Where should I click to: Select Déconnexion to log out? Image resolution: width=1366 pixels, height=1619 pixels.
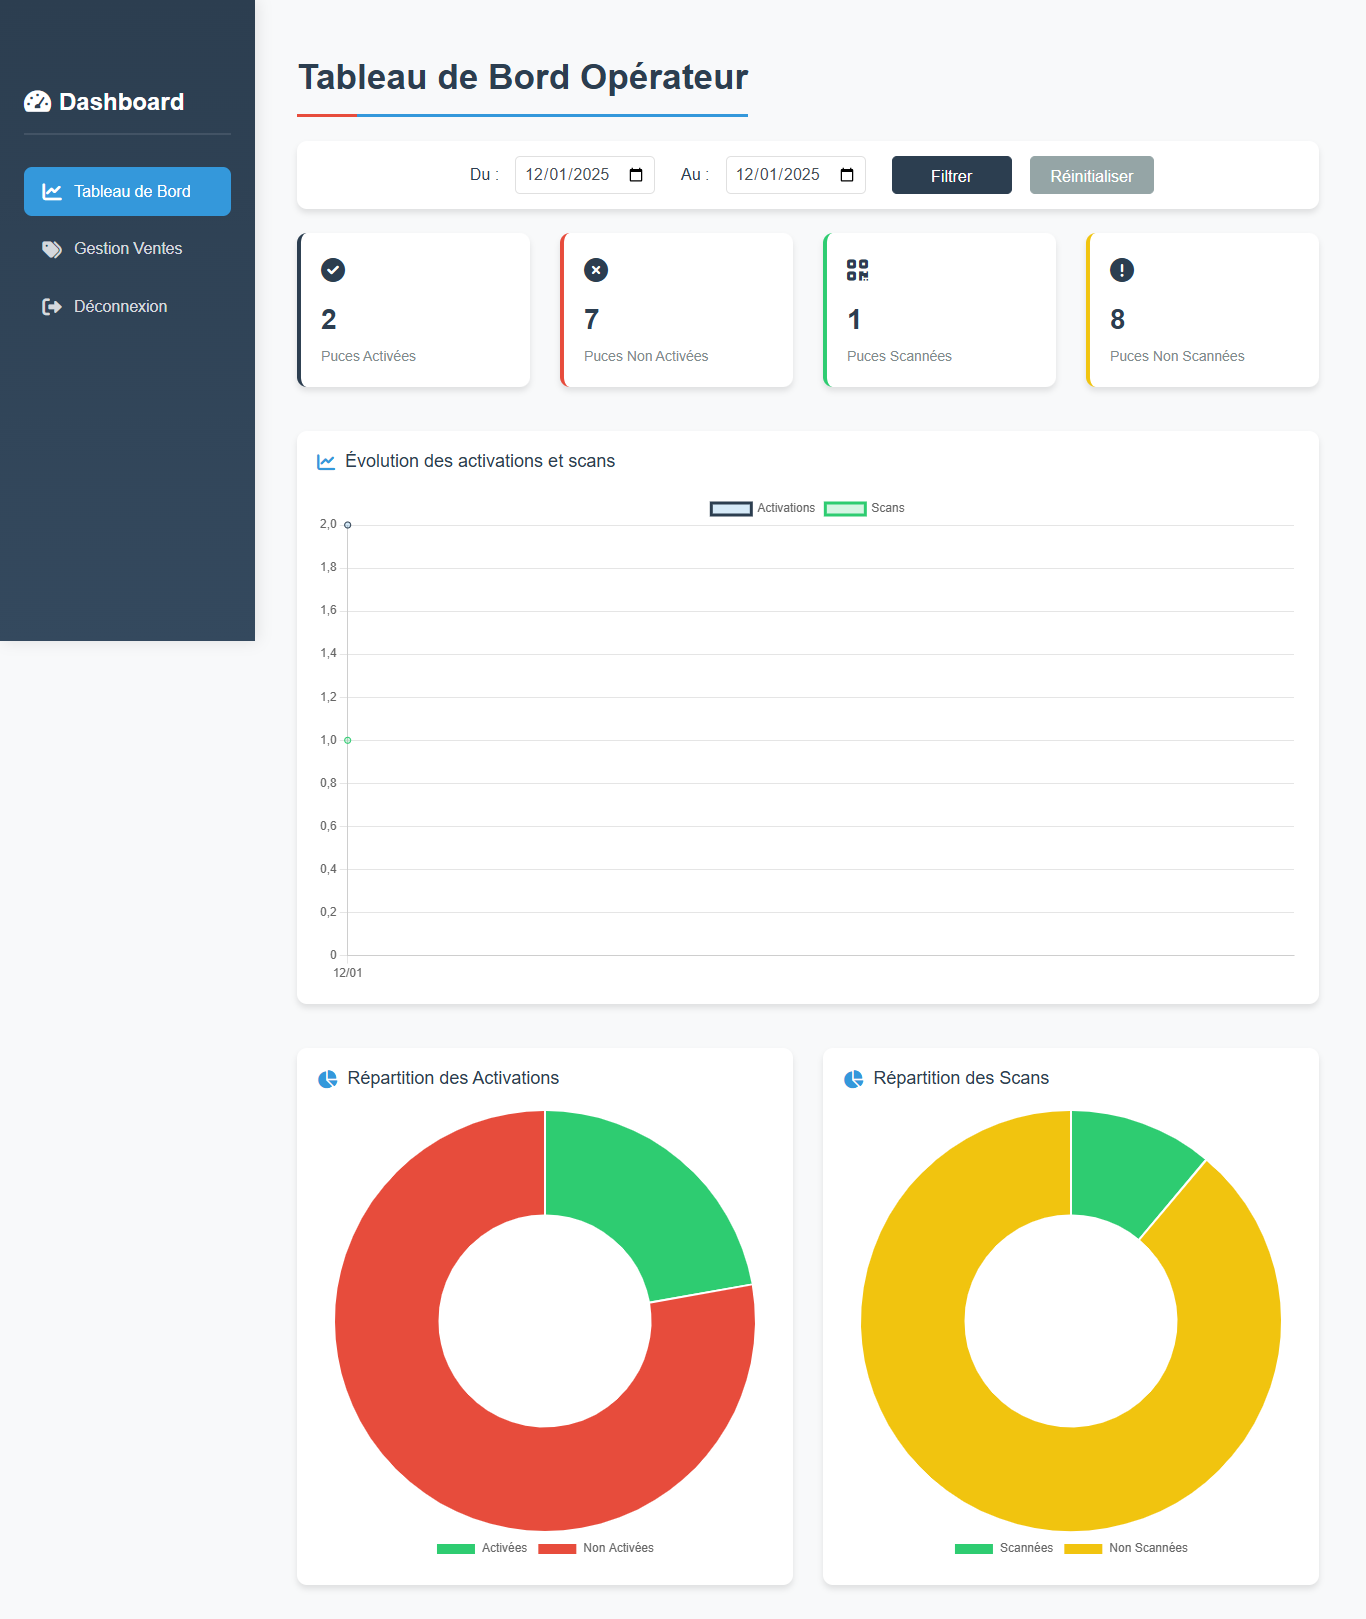pyautogui.click(x=120, y=307)
